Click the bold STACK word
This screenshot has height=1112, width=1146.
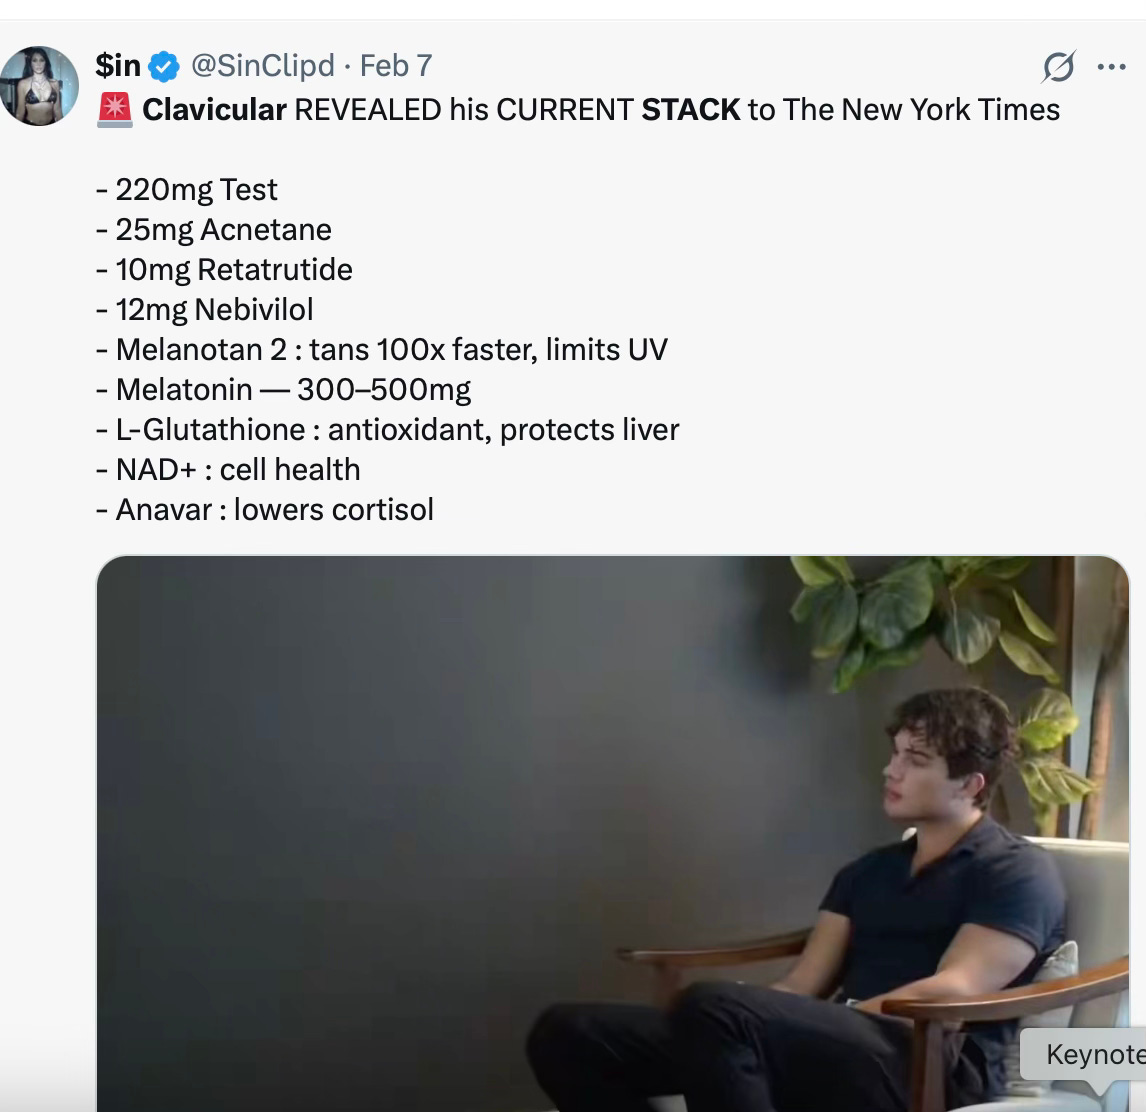point(691,110)
